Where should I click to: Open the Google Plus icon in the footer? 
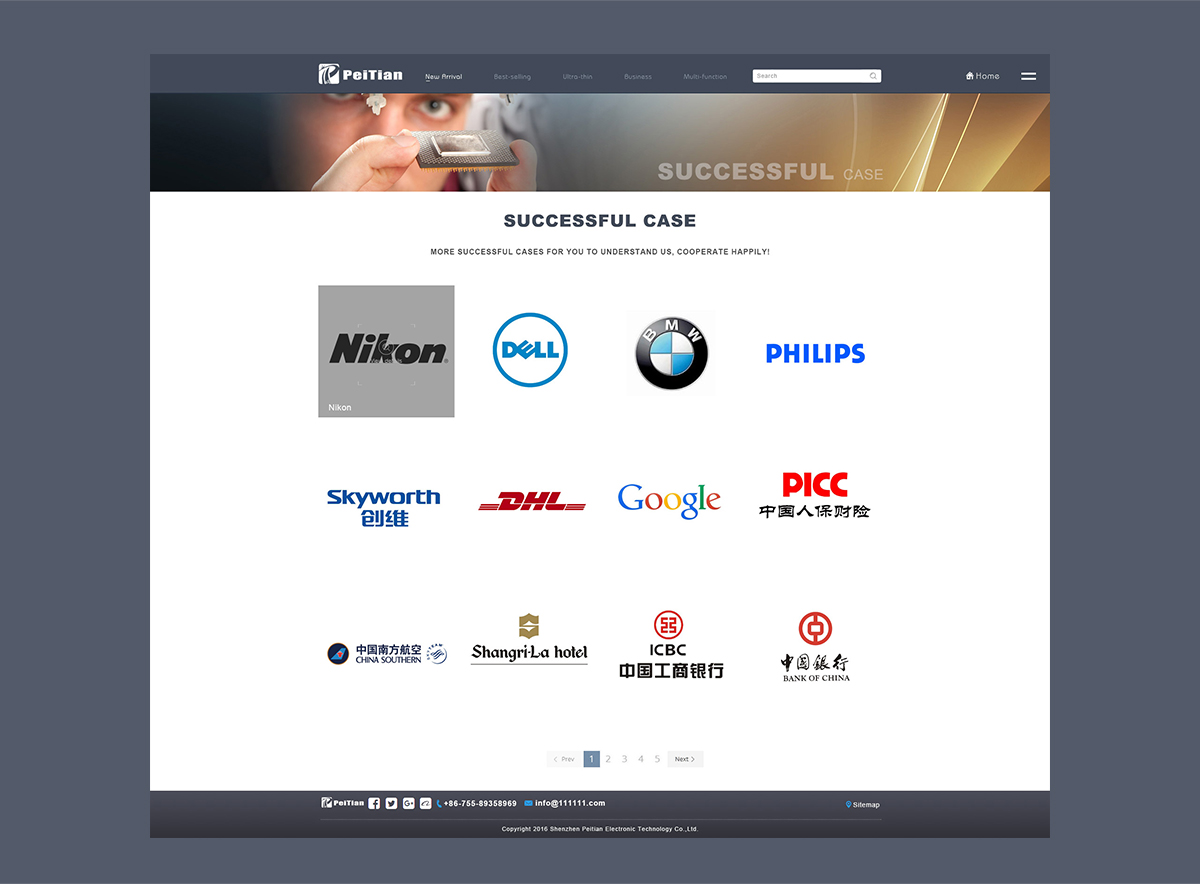(x=408, y=803)
